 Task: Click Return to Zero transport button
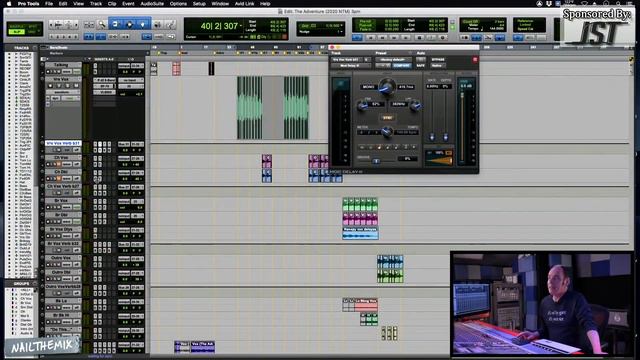point(371,38)
